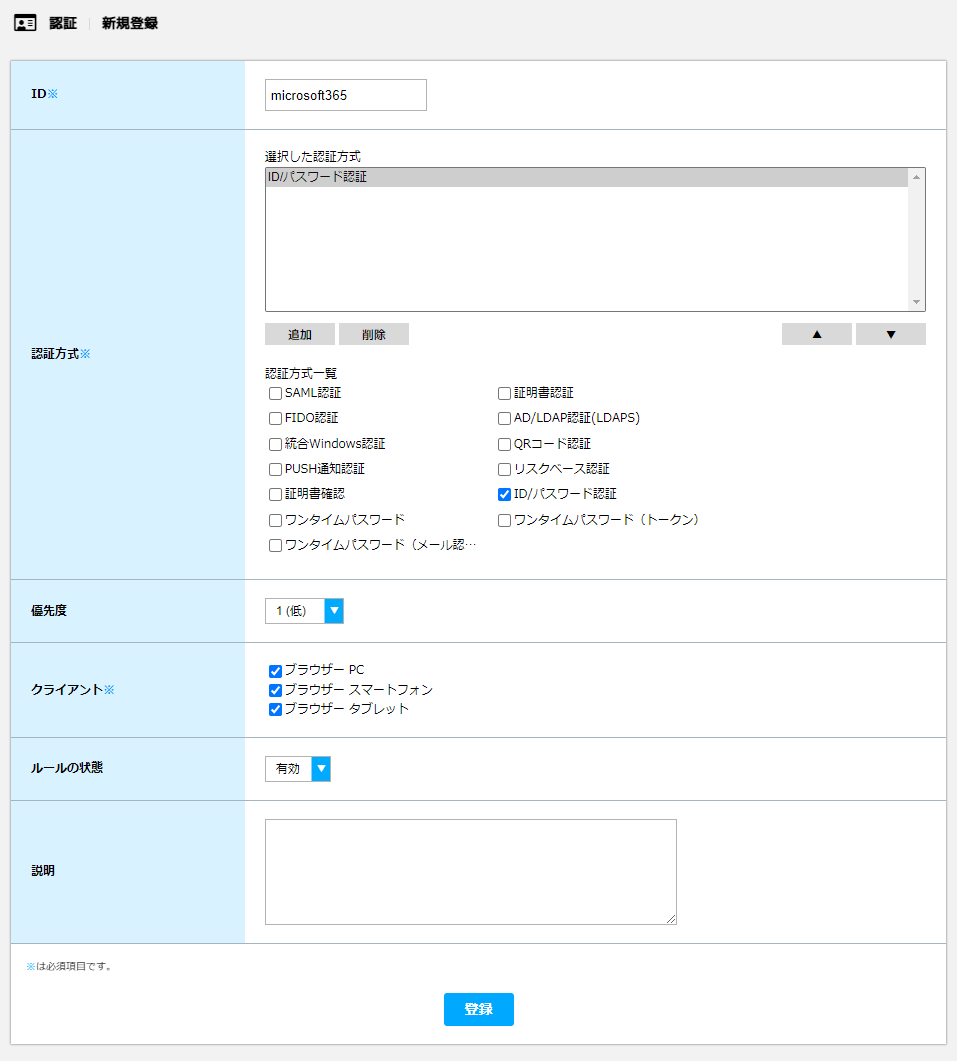
Task: Tick the リスクベース認証 checkbox
Action: [x=504, y=469]
